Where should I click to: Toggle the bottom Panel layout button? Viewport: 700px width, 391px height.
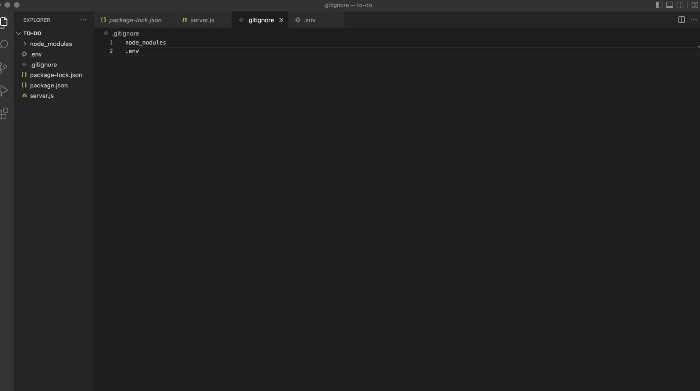[669, 5]
